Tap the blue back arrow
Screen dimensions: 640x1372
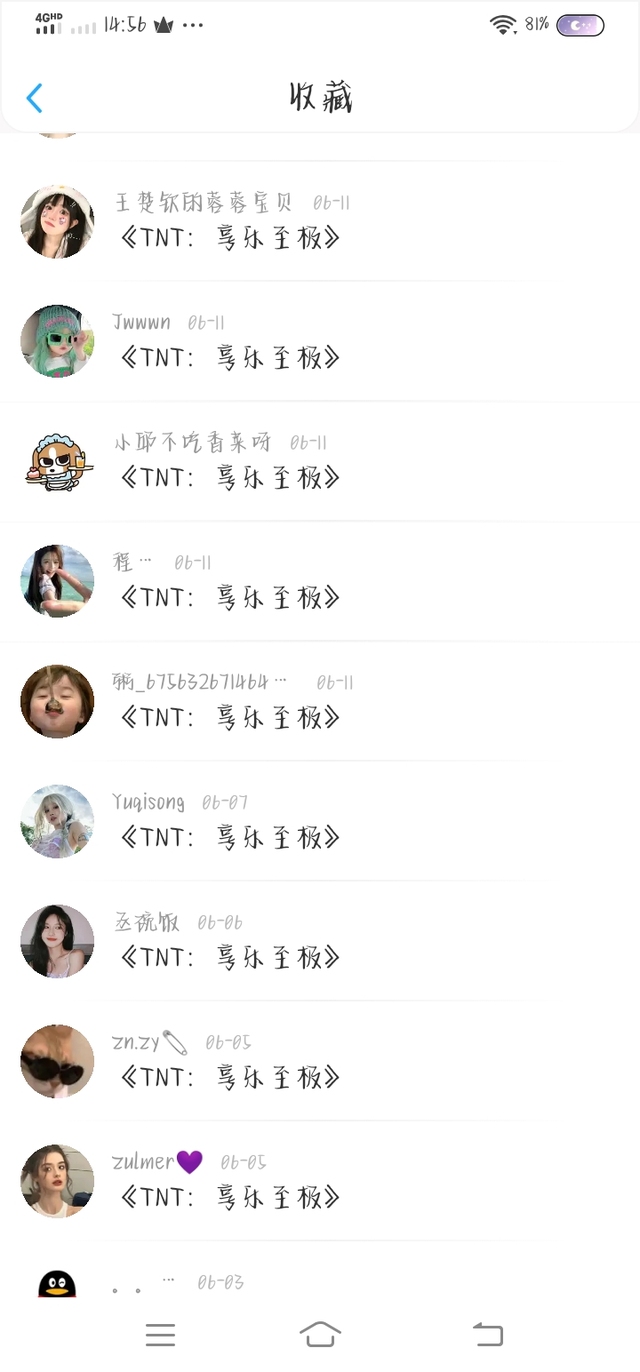click(35, 98)
